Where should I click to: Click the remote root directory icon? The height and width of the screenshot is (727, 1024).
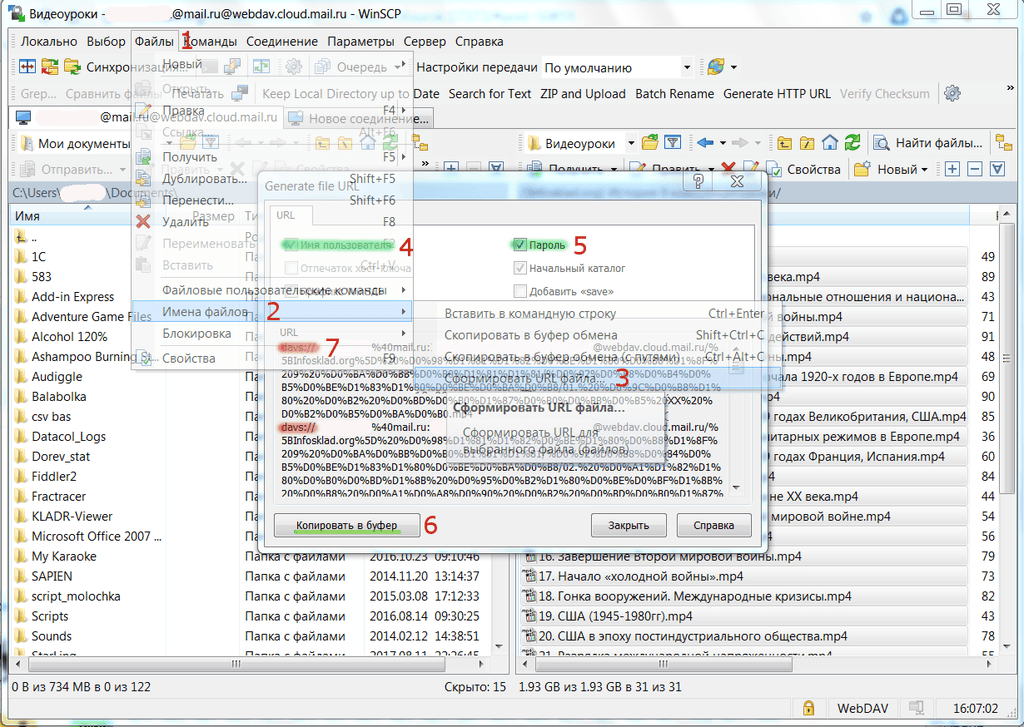pyautogui.click(x=807, y=142)
